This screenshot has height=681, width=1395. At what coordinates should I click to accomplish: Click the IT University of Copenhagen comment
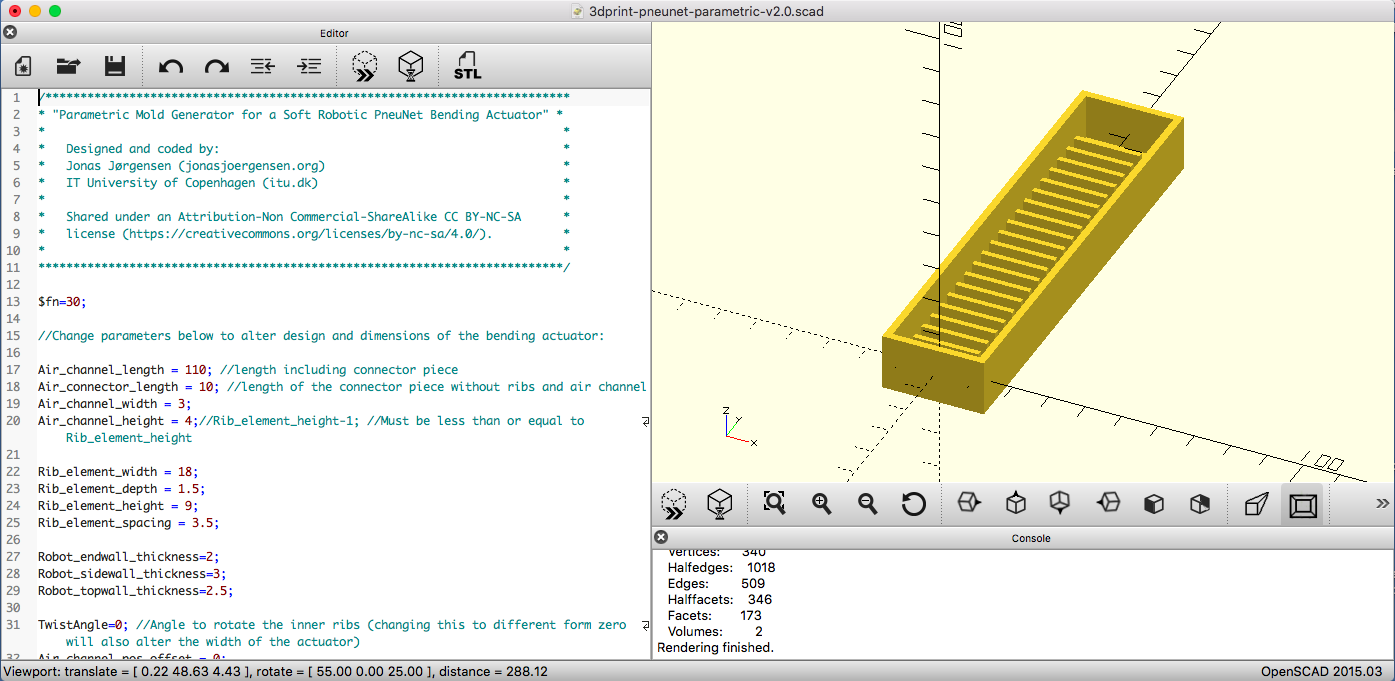[x=191, y=183]
